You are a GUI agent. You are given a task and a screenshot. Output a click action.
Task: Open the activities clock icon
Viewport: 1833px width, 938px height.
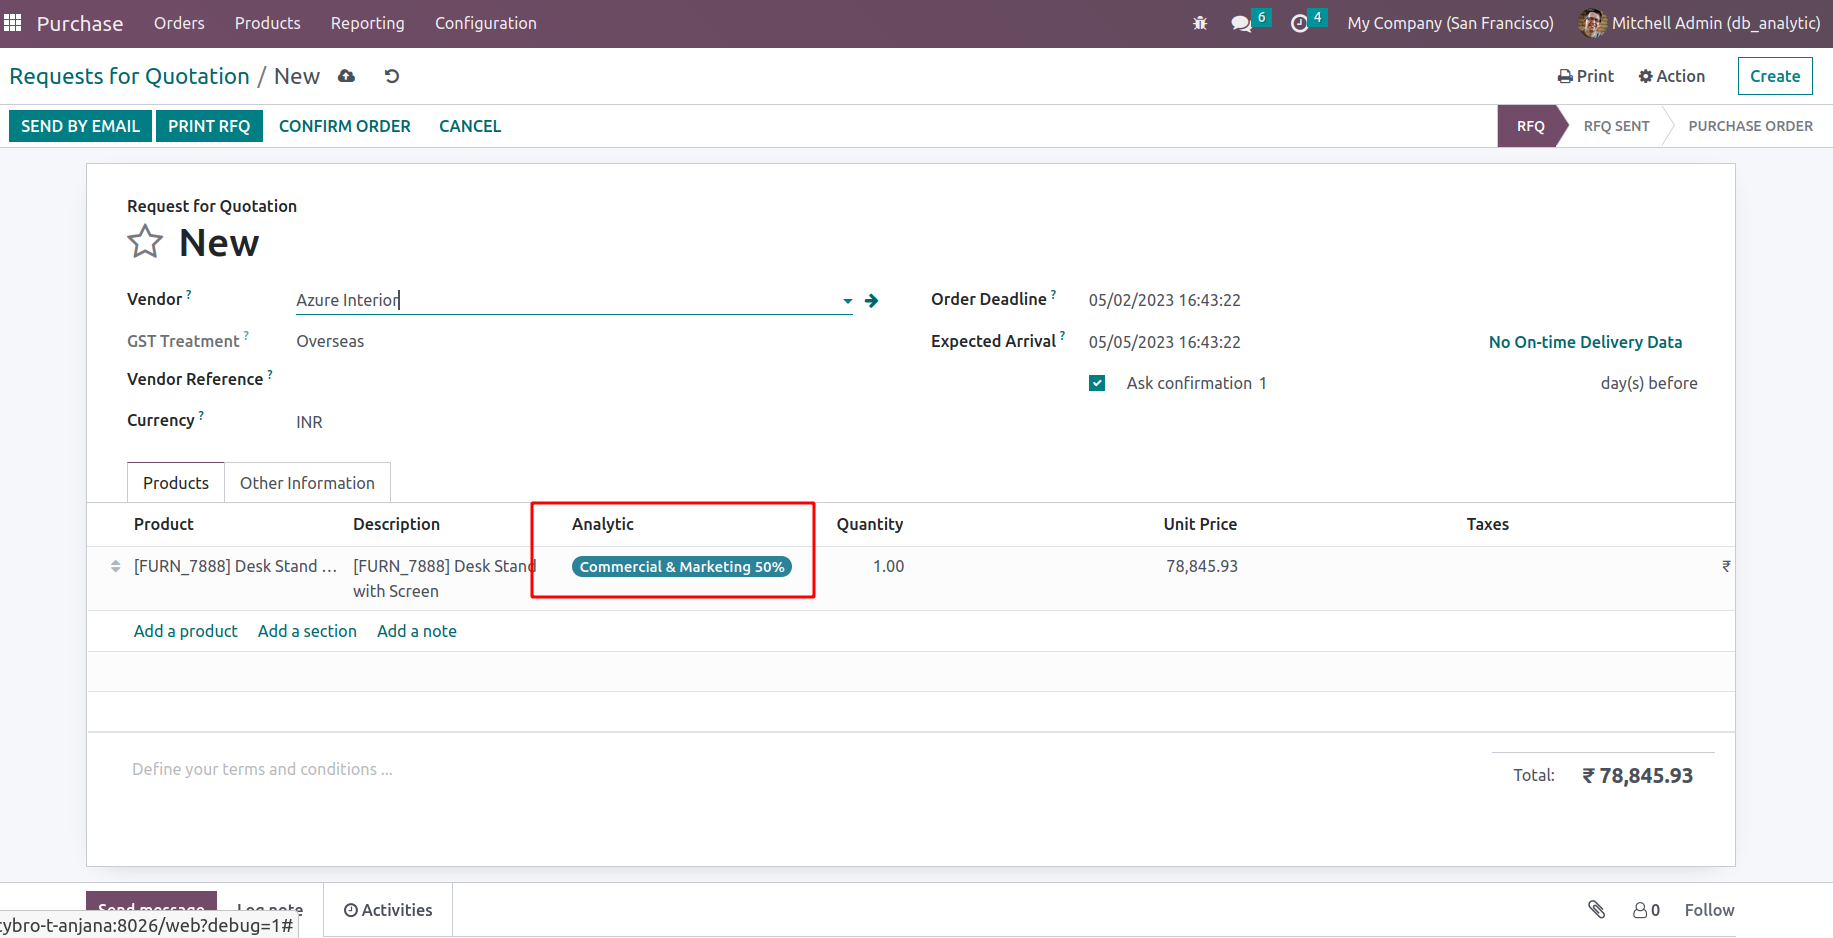click(1299, 23)
